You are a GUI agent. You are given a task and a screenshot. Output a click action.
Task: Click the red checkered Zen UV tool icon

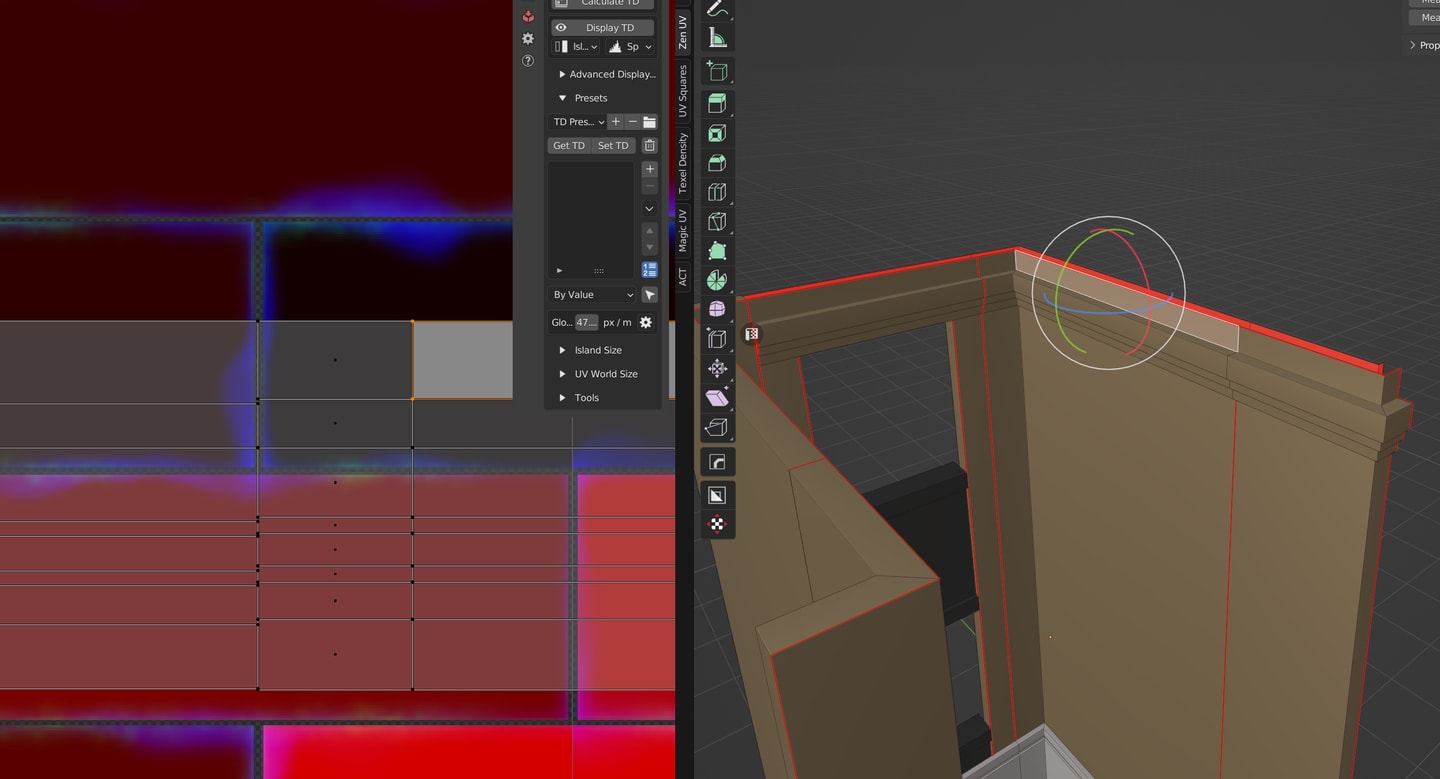coord(717,524)
